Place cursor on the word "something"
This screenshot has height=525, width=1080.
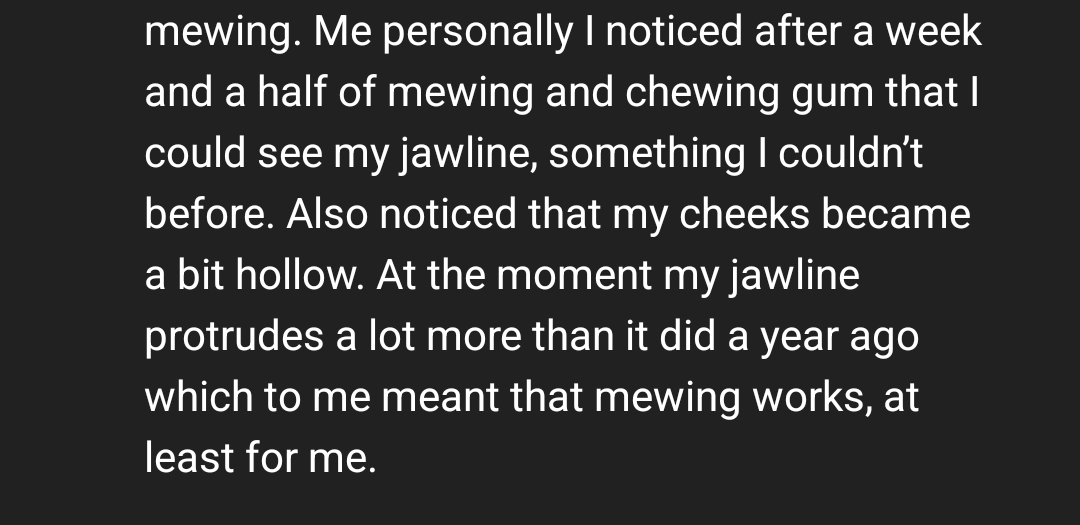[647, 154]
